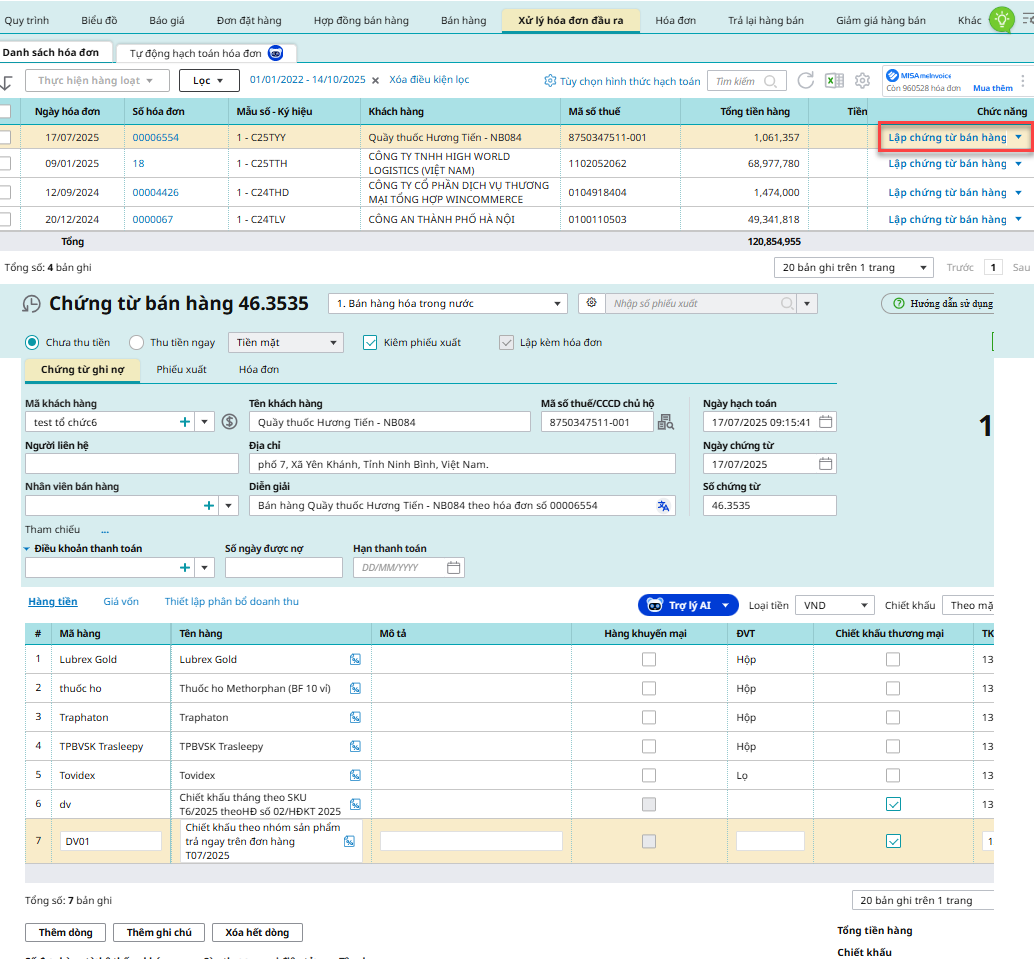This screenshot has width=1034, height=959.
Task: Open the Bán hàng hóa trong nước dropdown
Action: coord(558,304)
